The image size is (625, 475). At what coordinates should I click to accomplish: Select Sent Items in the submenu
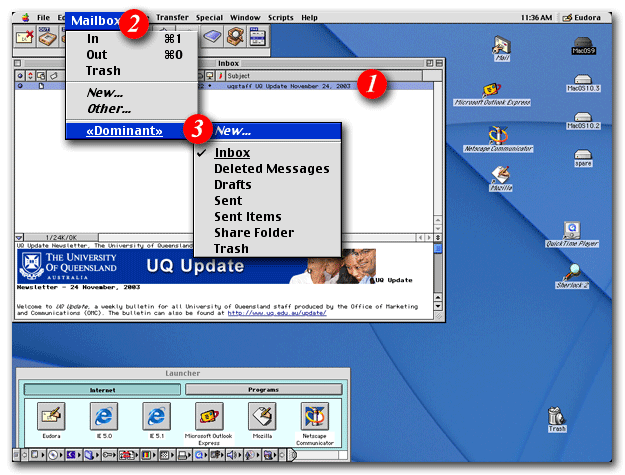coord(248,217)
